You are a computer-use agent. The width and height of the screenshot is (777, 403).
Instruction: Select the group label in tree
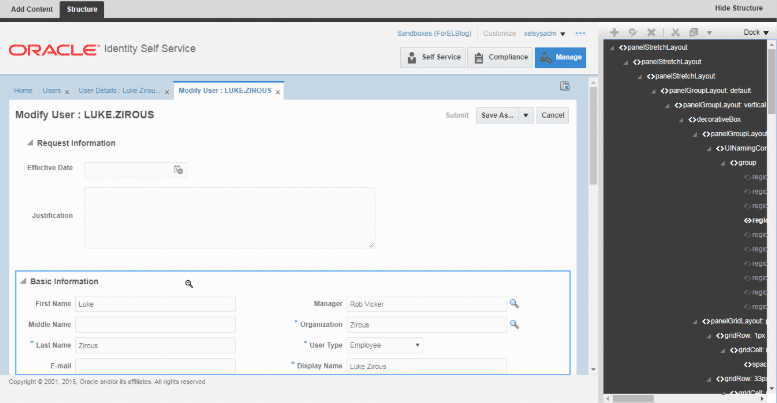(746, 163)
